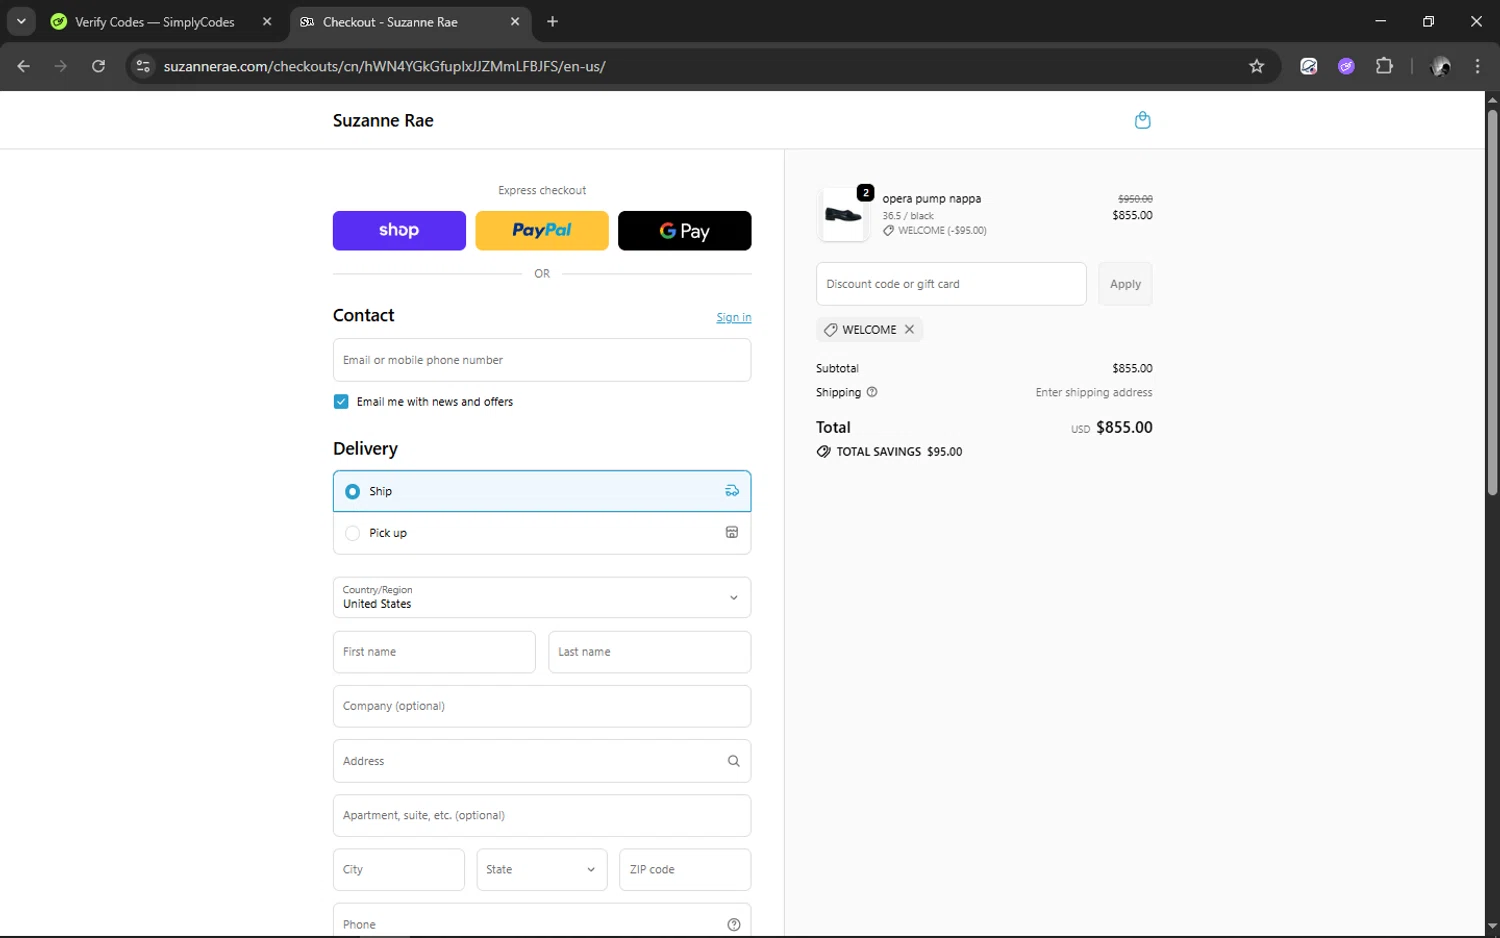1500x938 pixels.
Task: Open Chrome's three-dot menu
Action: (x=1477, y=66)
